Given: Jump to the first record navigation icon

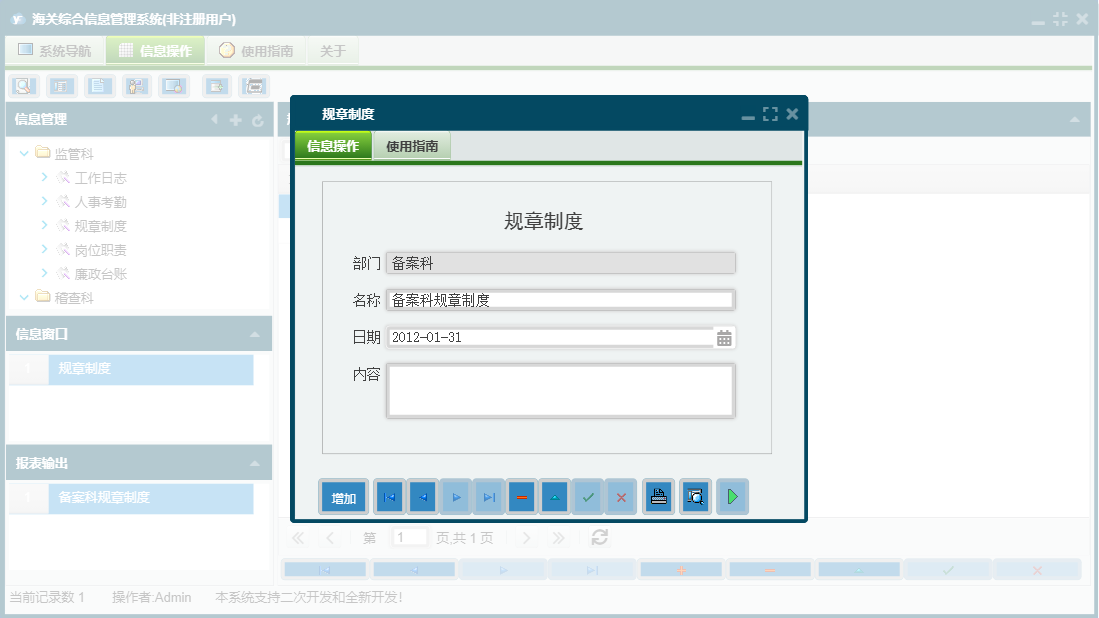Looking at the screenshot, I should [x=388, y=496].
